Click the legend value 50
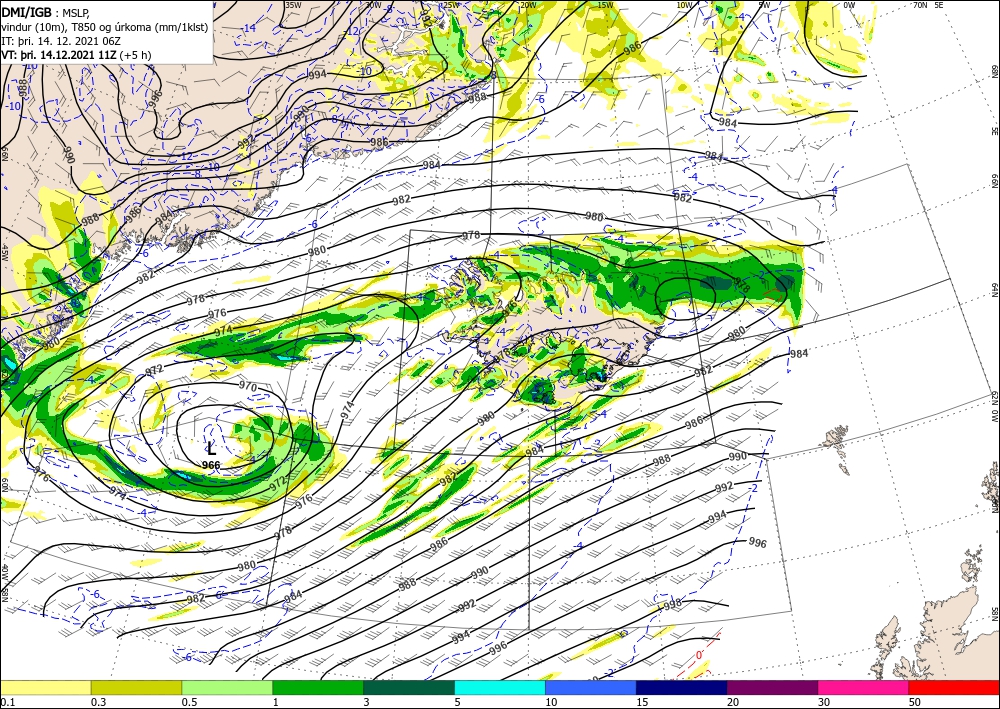This screenshot has width=1000, height=709. (x=915, y=702)
